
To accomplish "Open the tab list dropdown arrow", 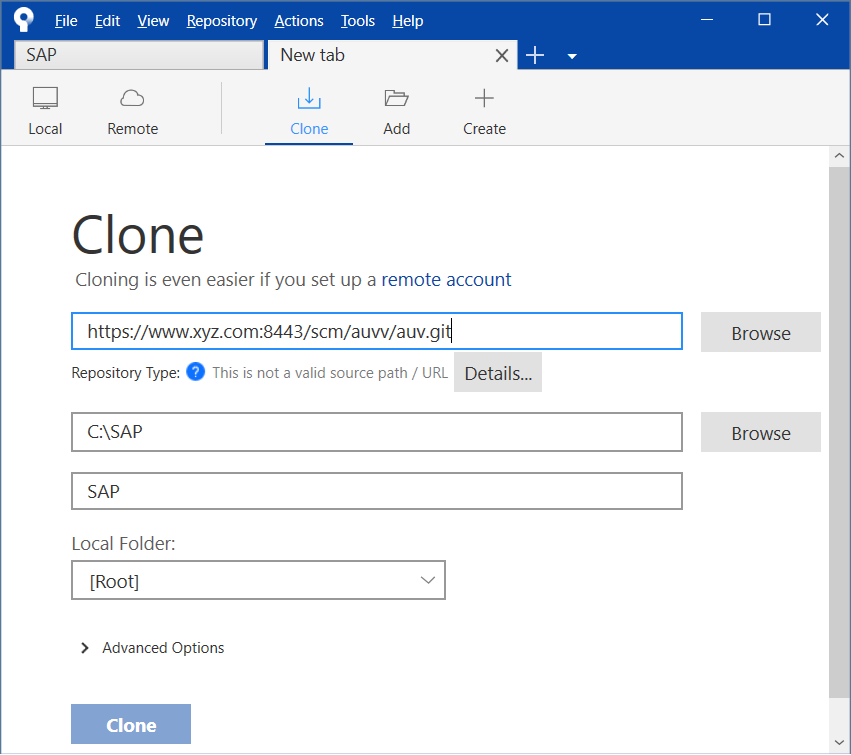I will click(x=572, y=57).
